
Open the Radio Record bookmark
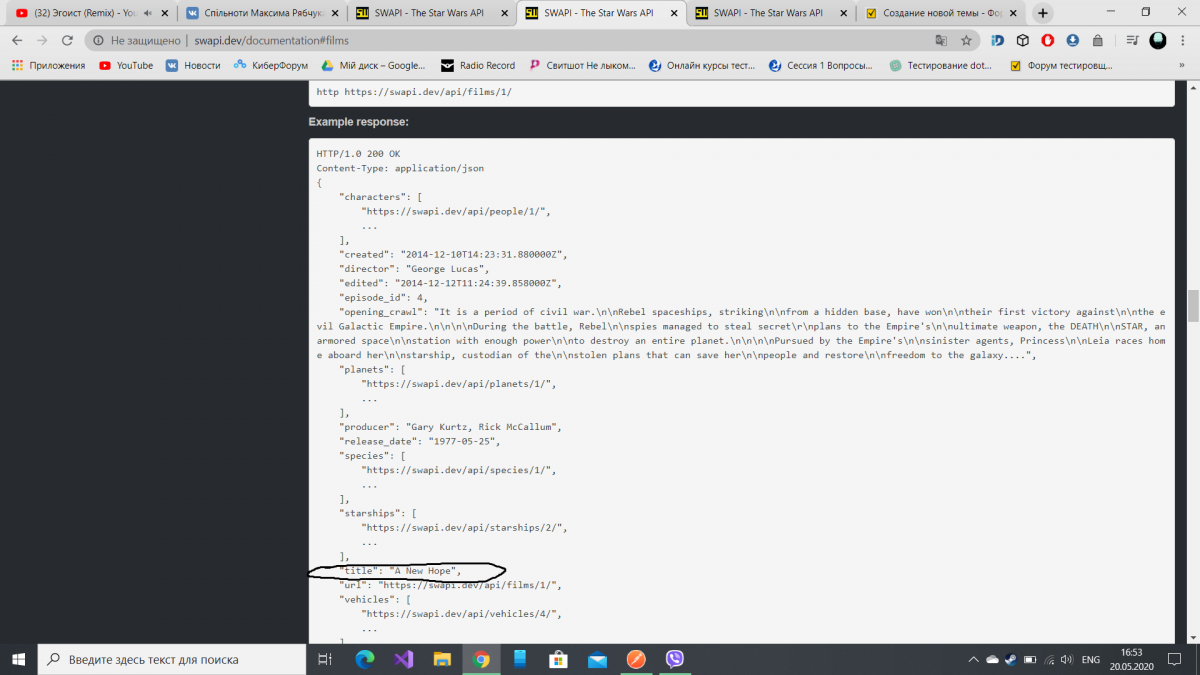(478, 65)
